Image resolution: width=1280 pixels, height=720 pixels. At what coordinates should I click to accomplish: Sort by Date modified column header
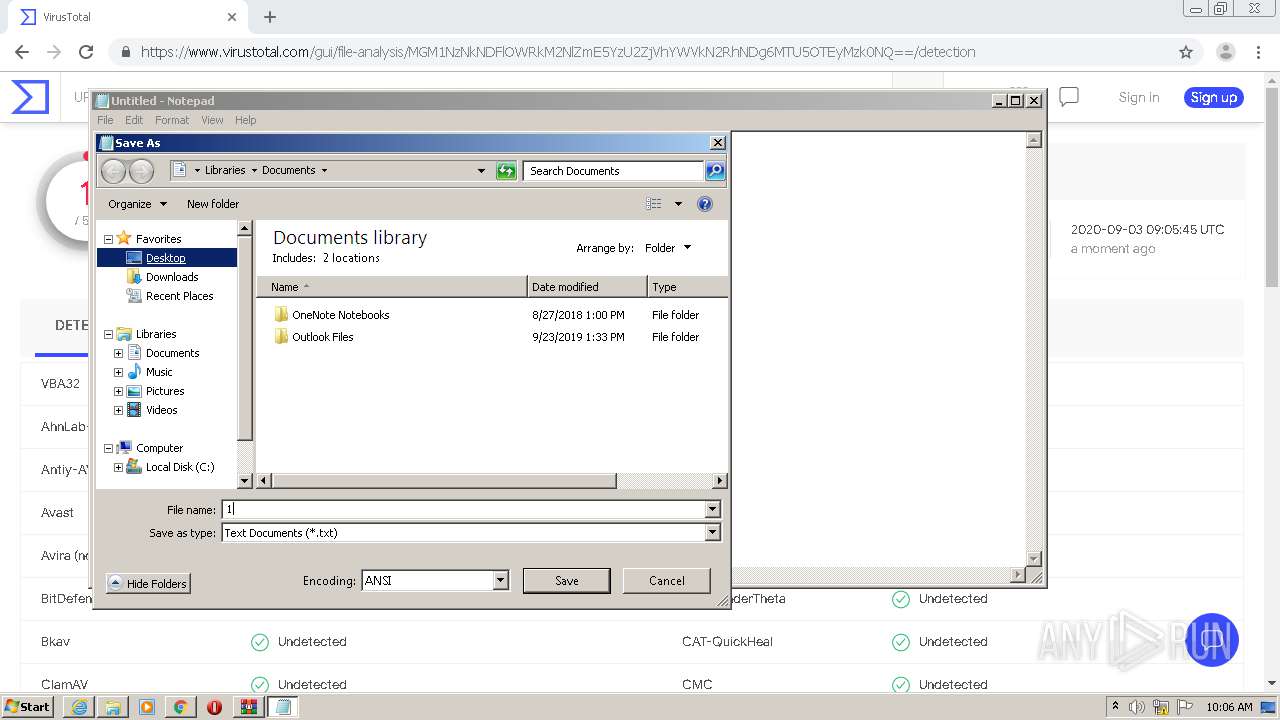(587, 287)
